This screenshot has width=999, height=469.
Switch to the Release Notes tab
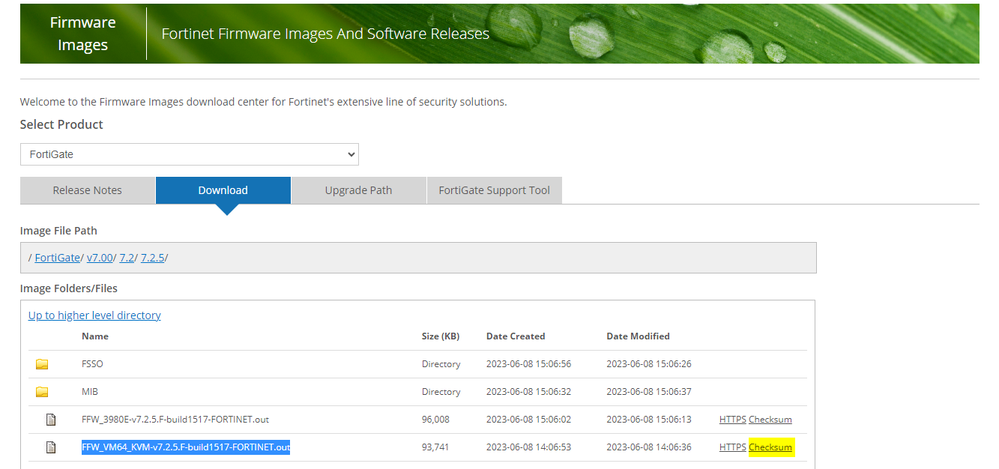click(87, 190)
